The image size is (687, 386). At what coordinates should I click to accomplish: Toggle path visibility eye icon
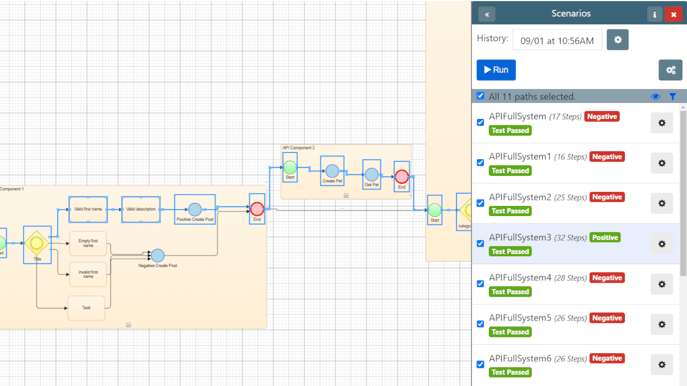click(655, 96)
